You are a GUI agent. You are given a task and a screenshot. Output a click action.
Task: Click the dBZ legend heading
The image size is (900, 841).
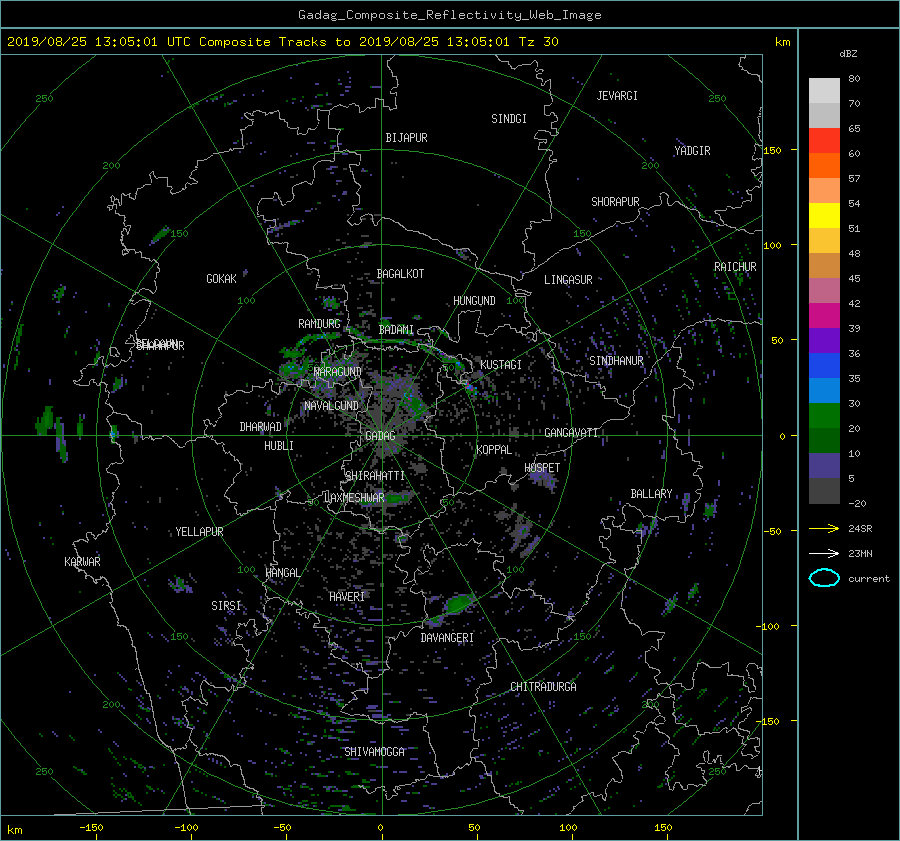coord(848,53)
